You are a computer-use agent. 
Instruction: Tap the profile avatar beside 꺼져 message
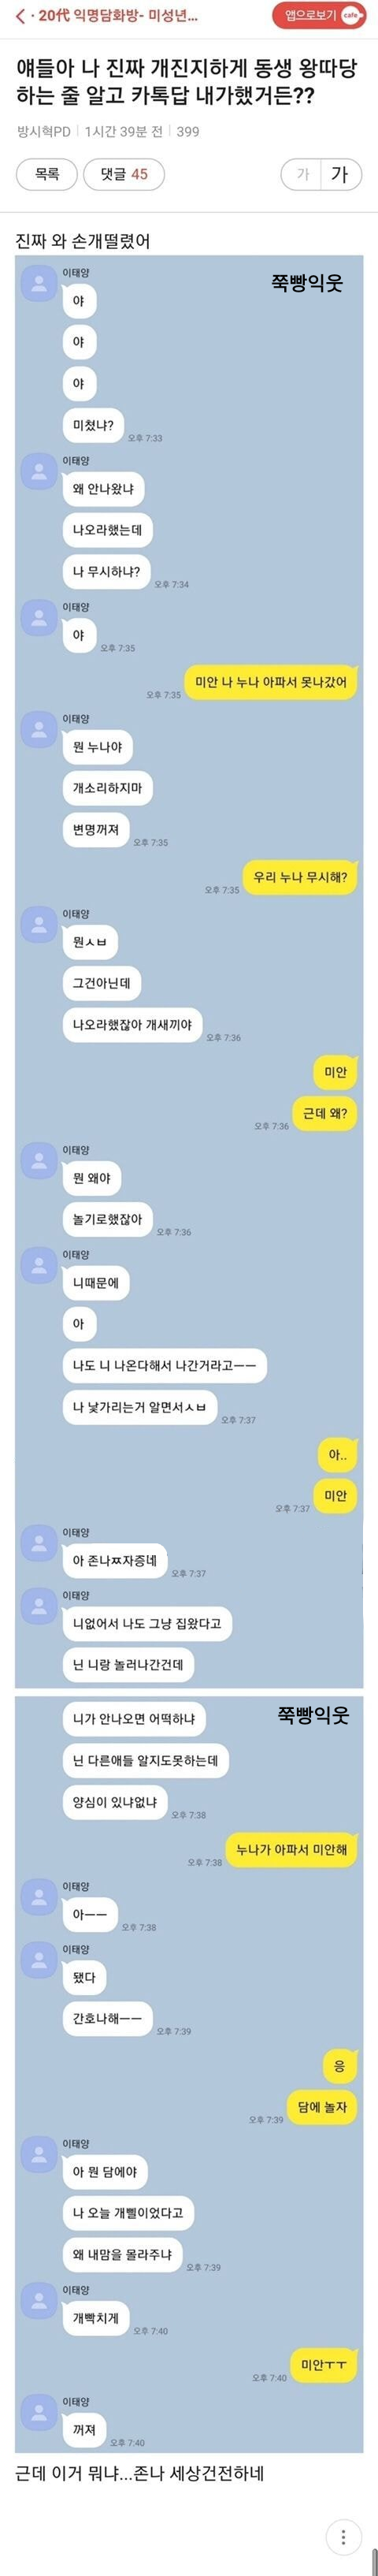click(39, 2413)
